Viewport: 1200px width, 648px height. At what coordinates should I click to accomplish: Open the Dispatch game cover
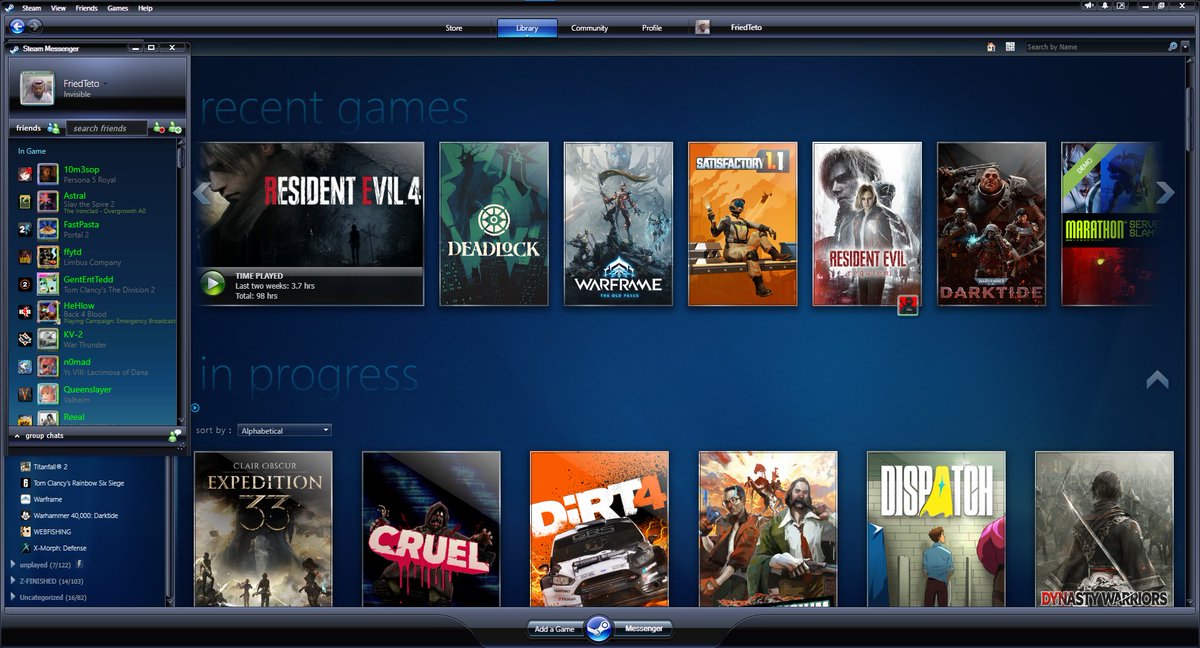click(x=936, y=529)
